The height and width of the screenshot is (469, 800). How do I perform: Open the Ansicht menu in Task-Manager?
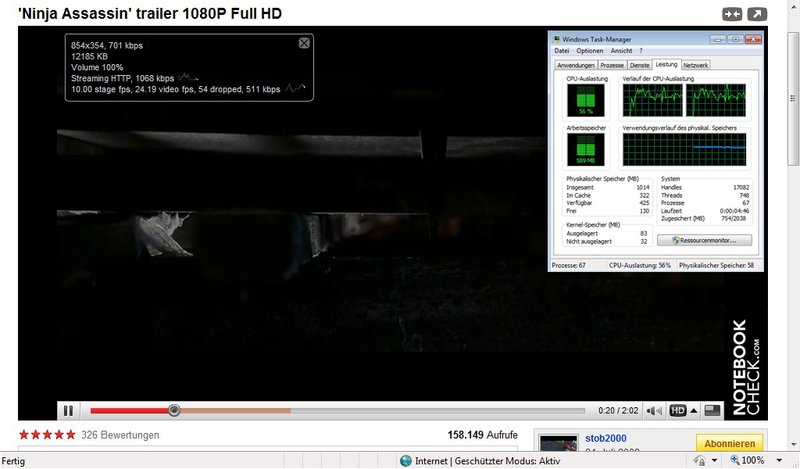pos(621,51)
